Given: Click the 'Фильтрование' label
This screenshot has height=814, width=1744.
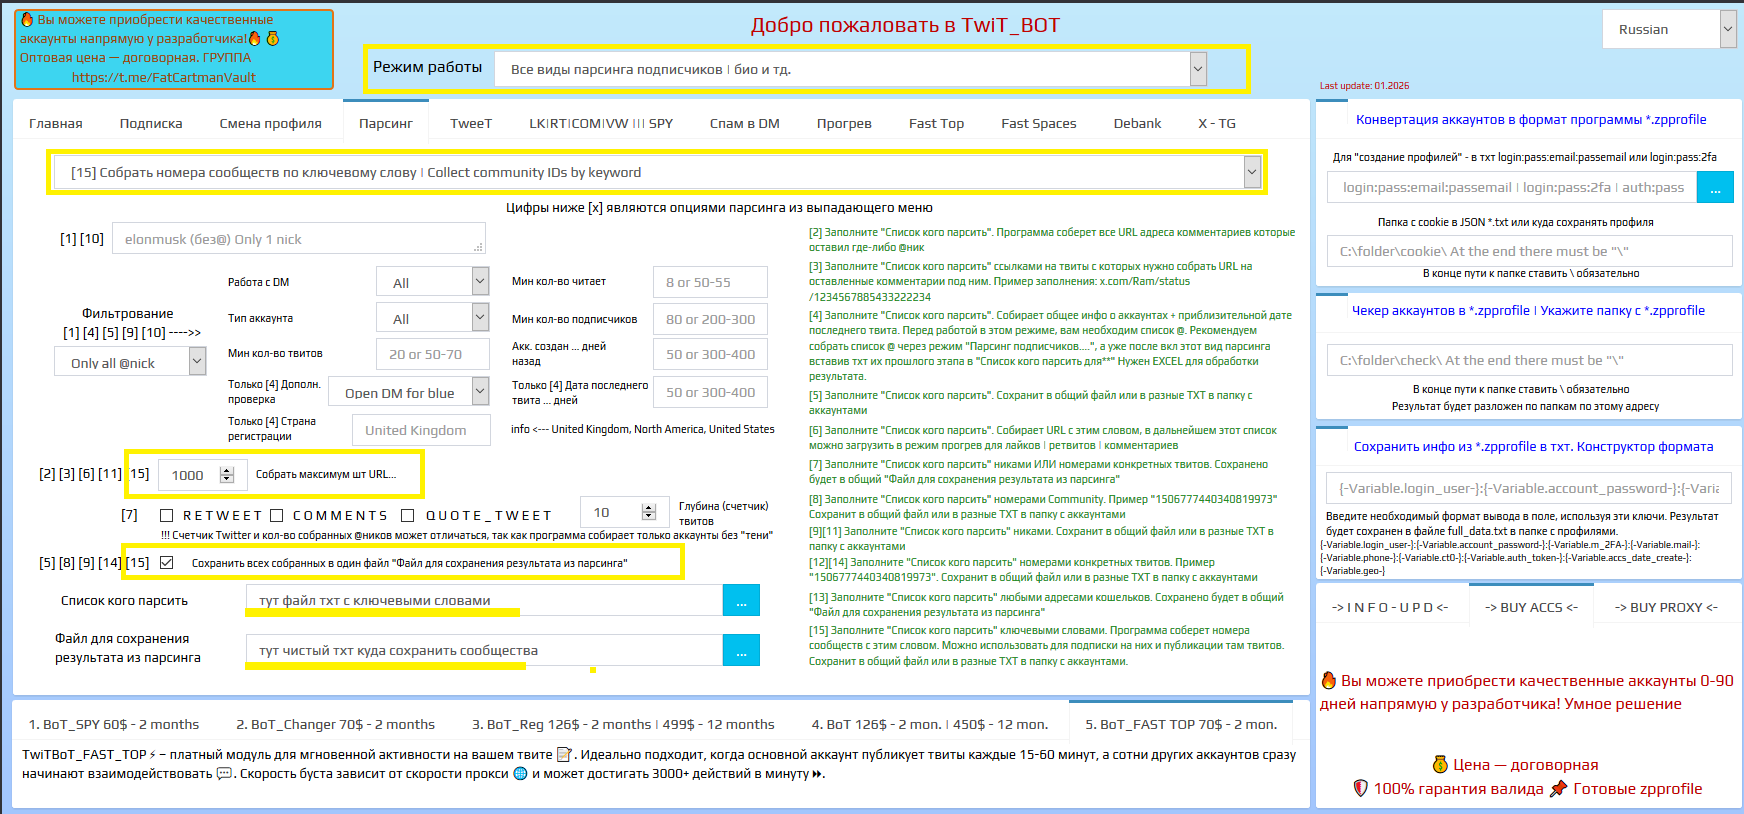Looking at the screenshot, I should pos(128,313).
